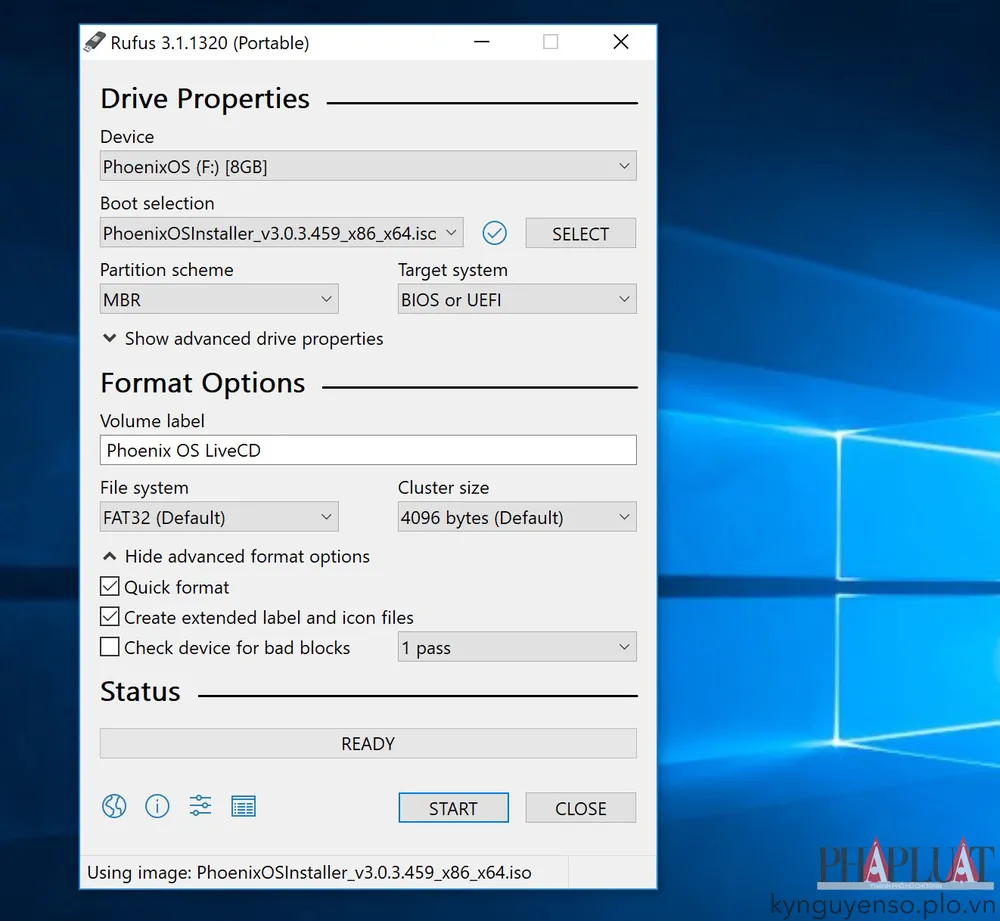Click the Rufus USB title bar icon
The image size is (1000, 921).
94,42
